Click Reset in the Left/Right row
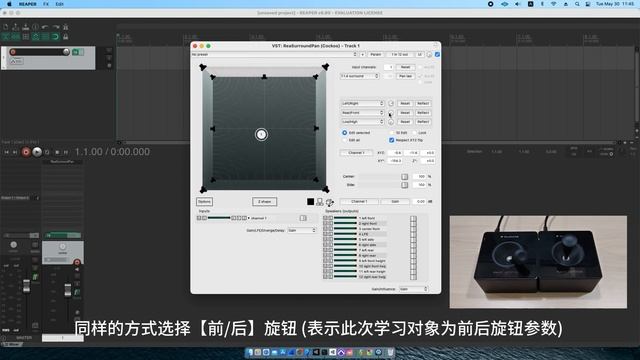This screenshot has width=640, height=360. [x=405, y=103]
